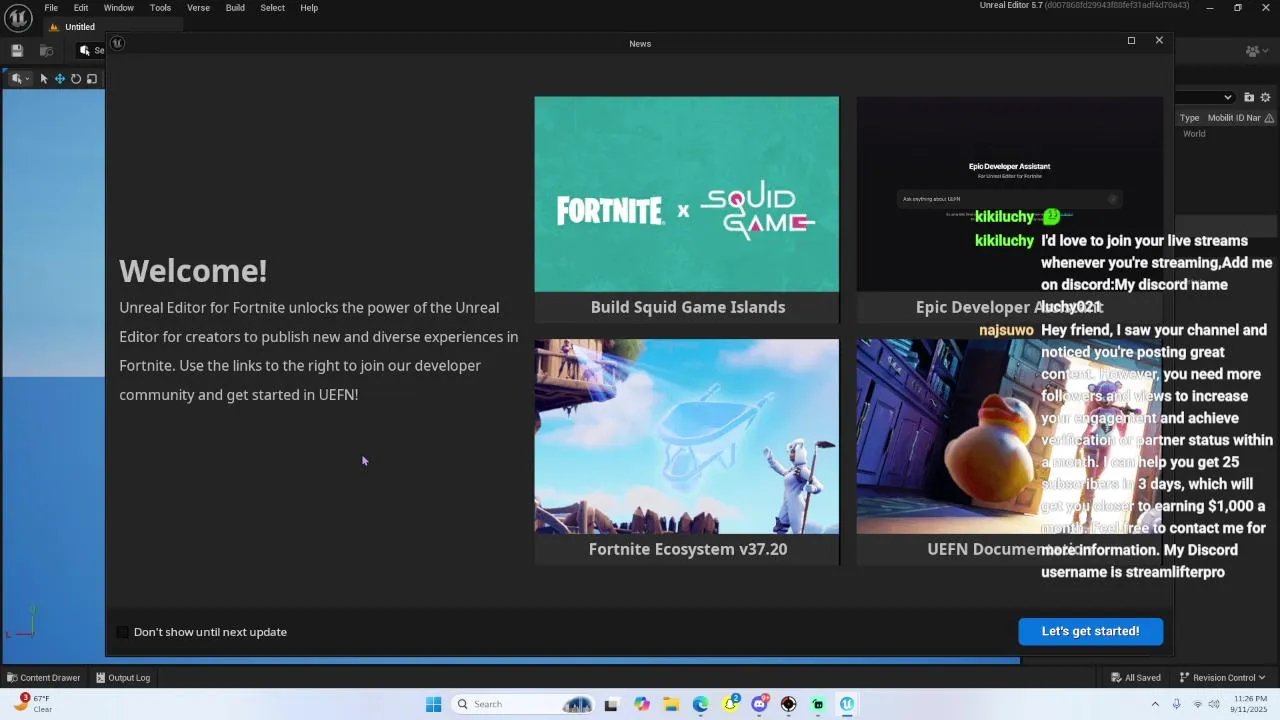
Task: Click the Mobility column header in Outliner
Action: point(1220,118)
